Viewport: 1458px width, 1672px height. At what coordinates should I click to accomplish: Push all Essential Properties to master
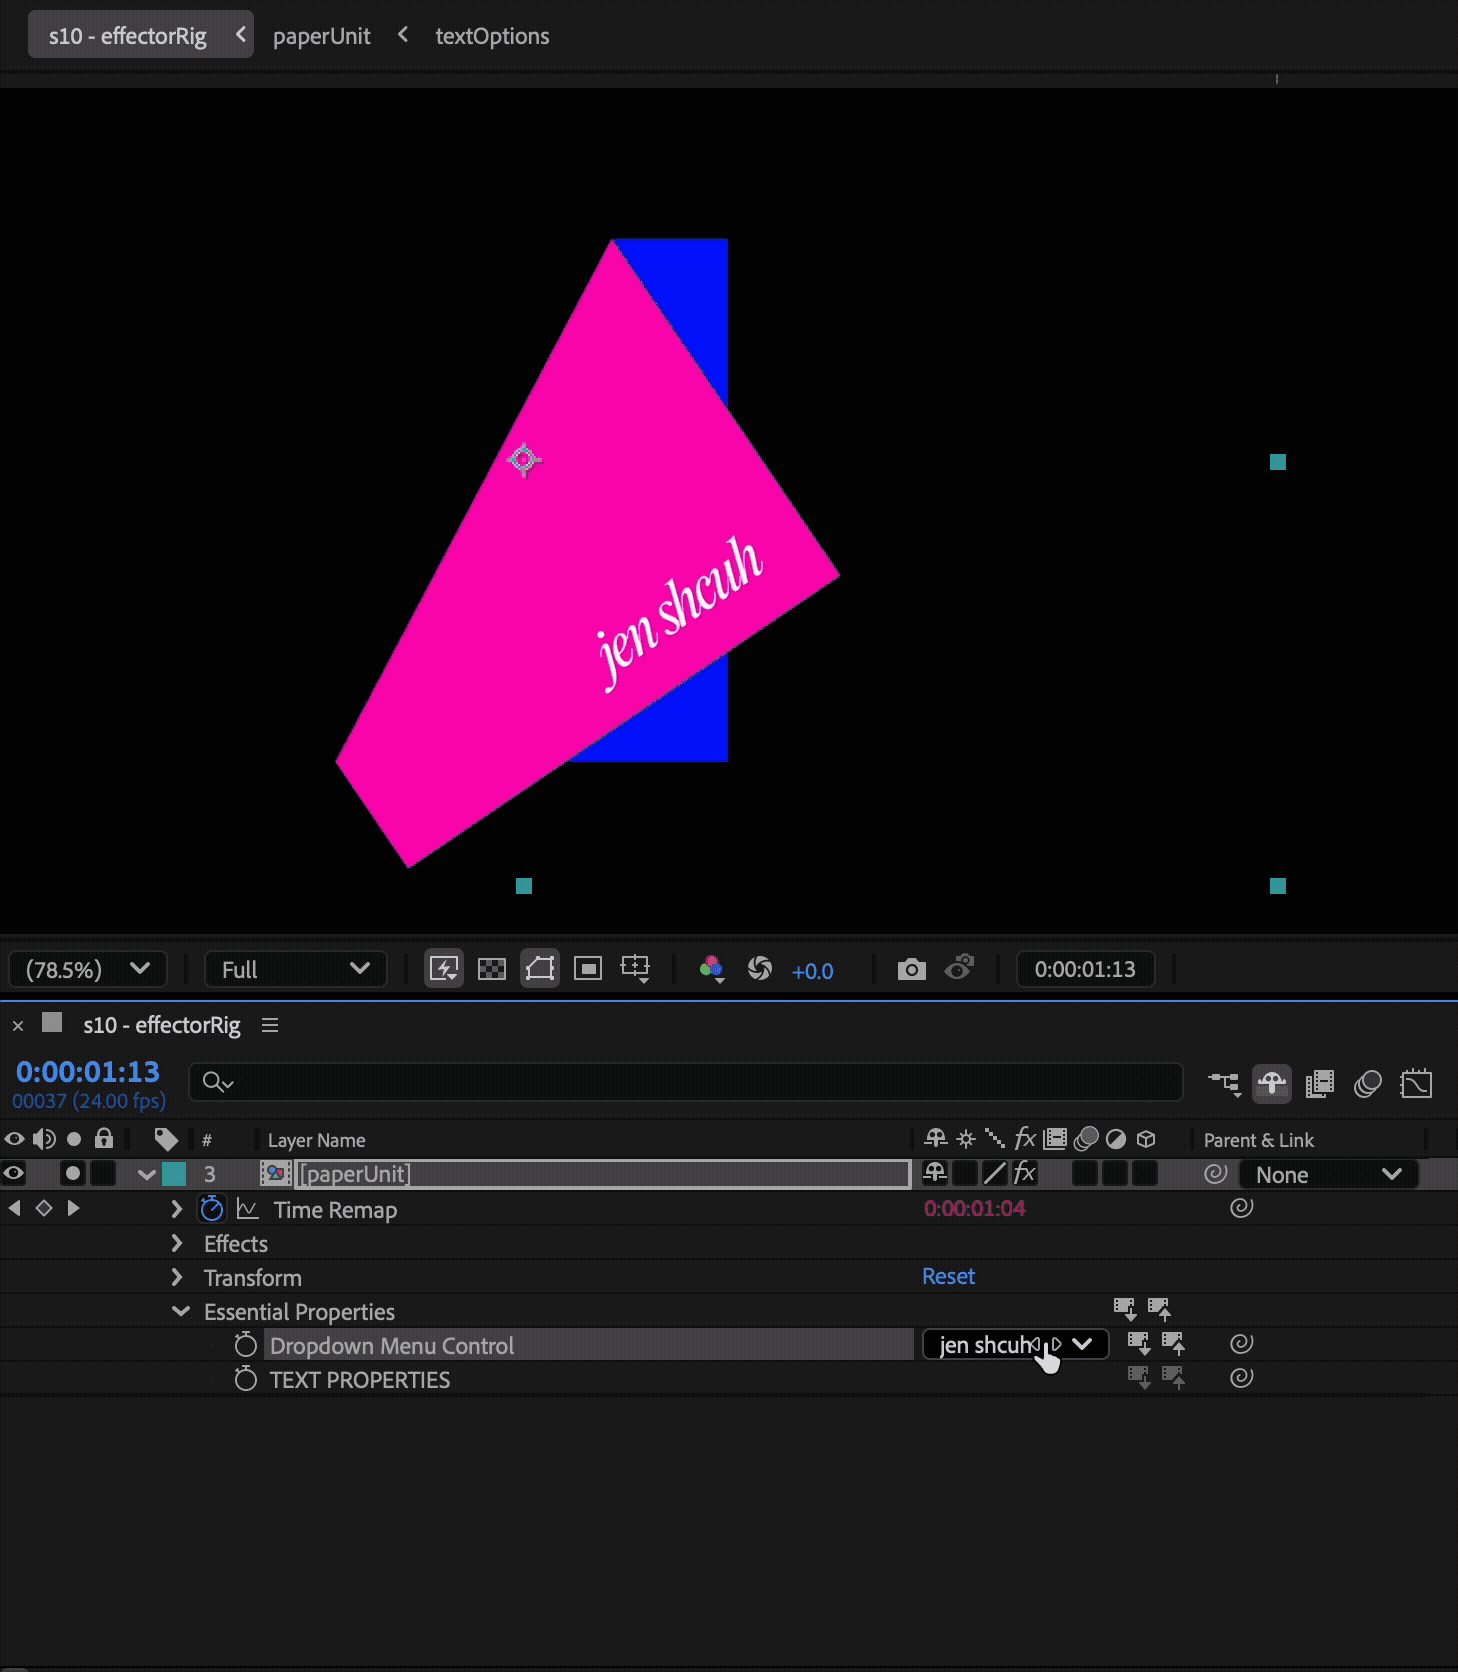click(x=1159, y=1309)
